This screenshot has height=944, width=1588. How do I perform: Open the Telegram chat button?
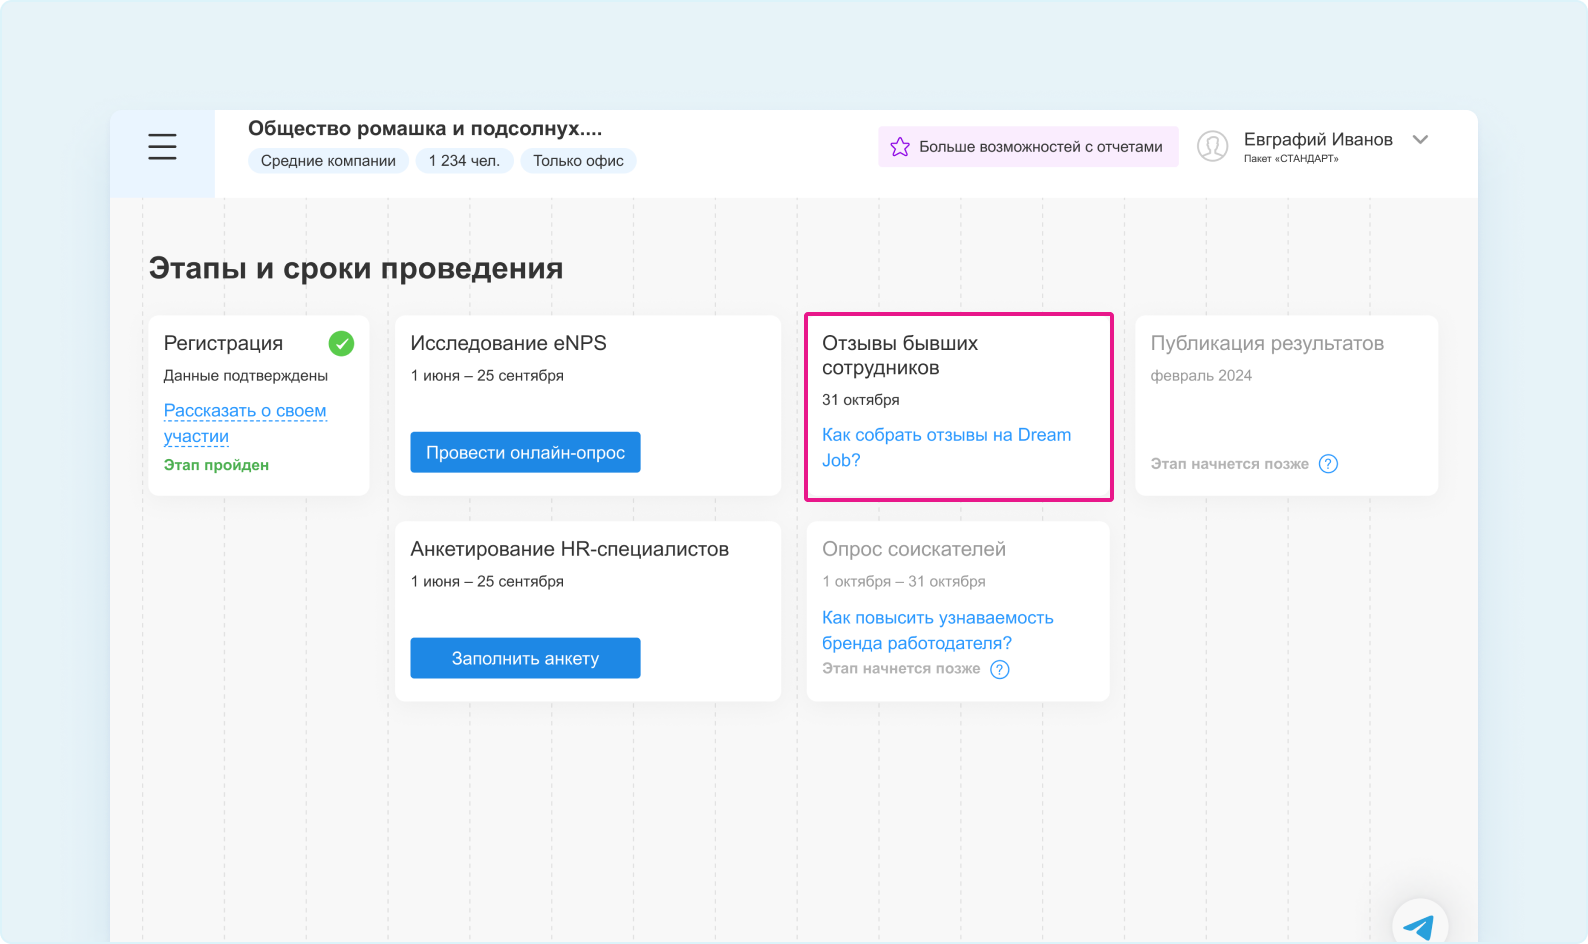tap(1419, 925)
